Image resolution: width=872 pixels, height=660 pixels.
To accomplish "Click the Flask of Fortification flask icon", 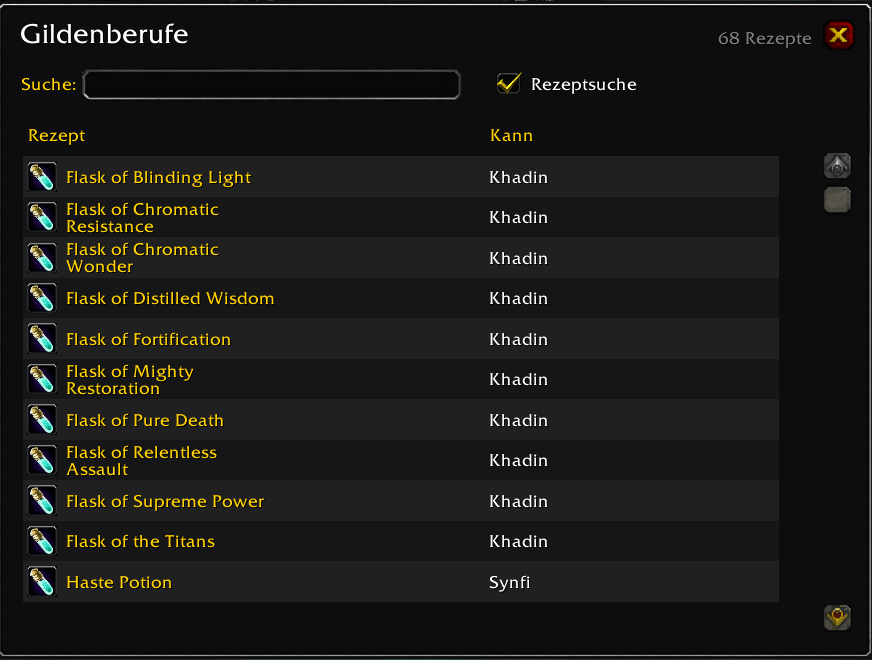I will tap(42, 339).
